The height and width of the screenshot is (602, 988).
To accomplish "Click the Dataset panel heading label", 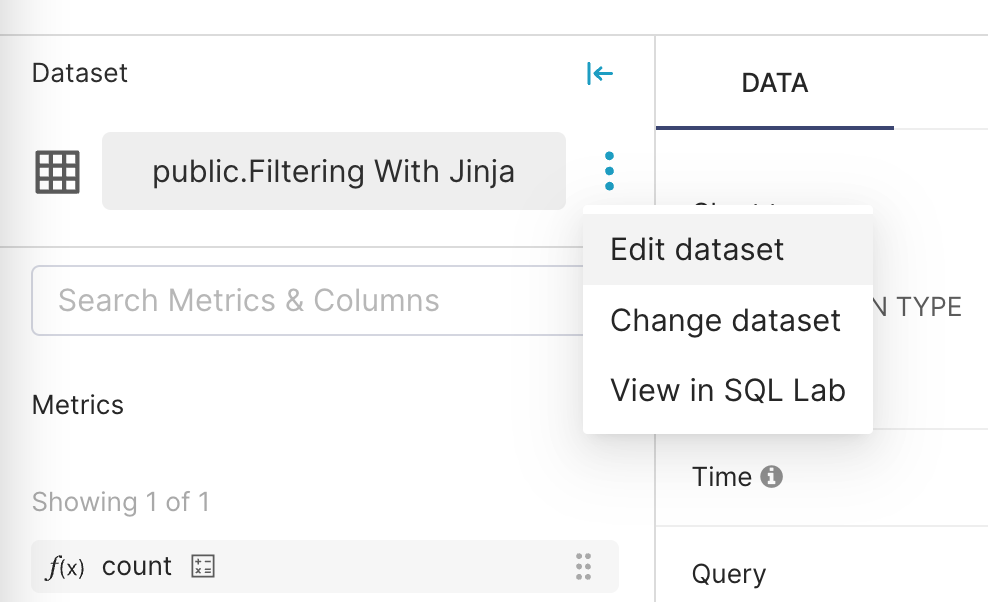I will point(80,73).
